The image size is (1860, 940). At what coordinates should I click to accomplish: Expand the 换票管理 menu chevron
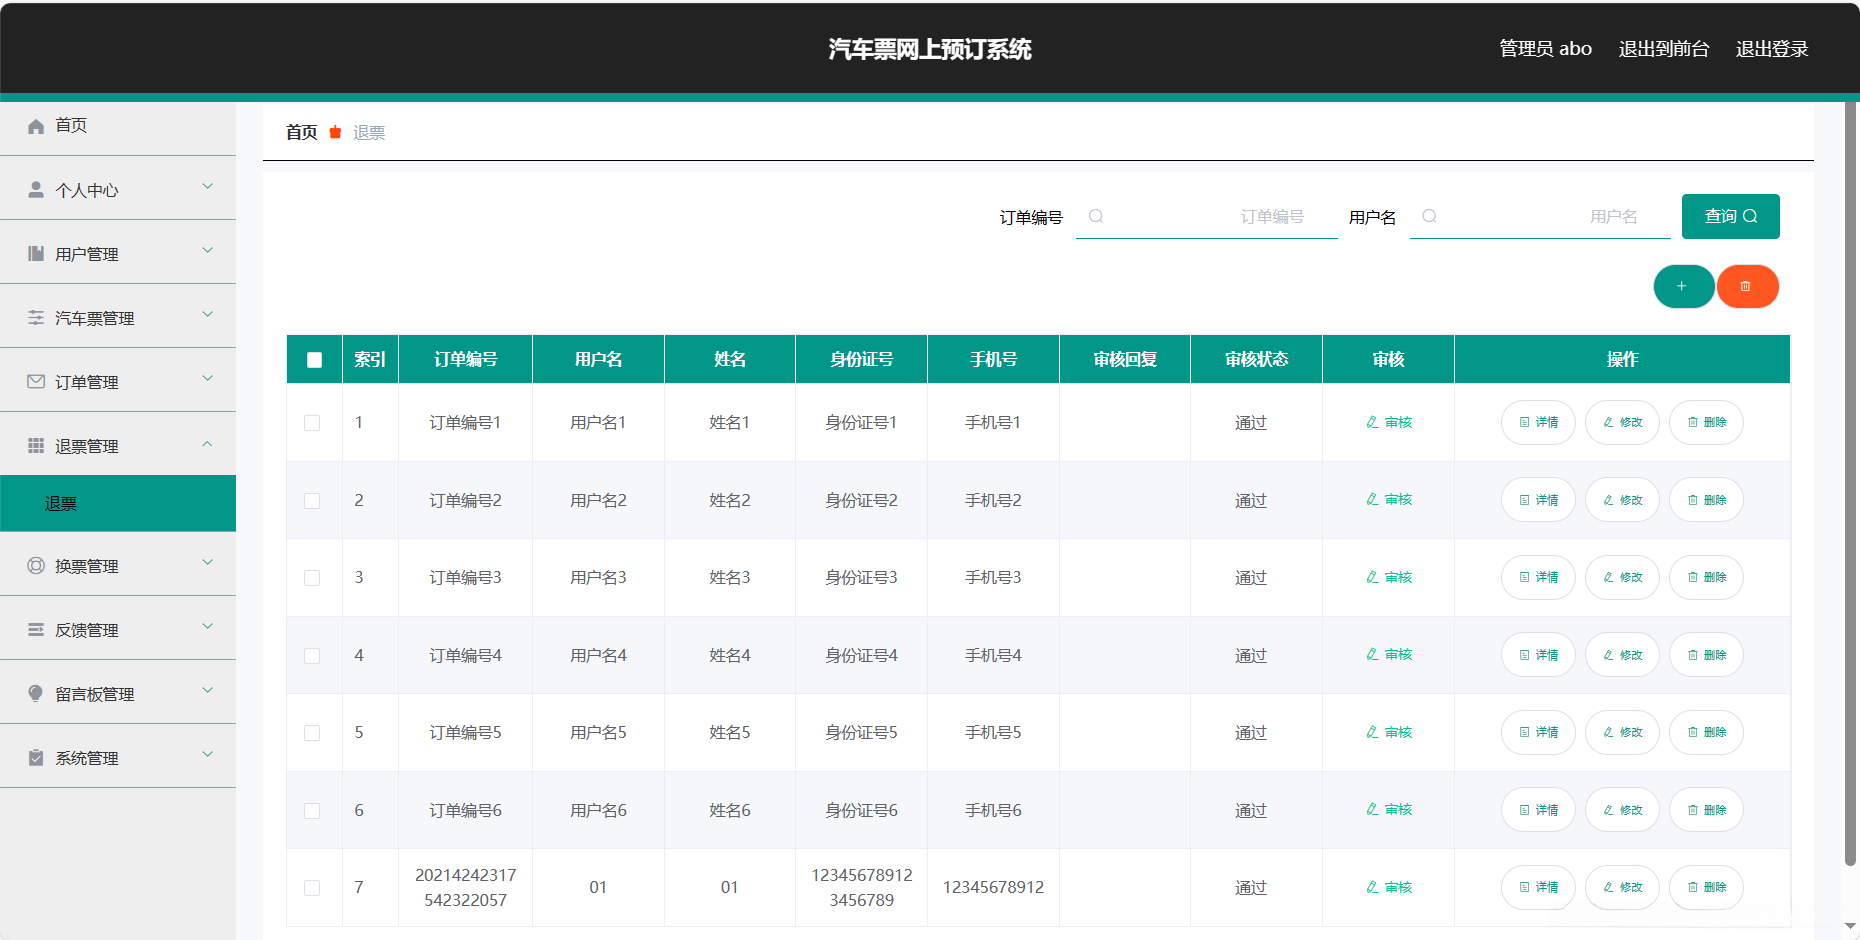tap(208, 563)
